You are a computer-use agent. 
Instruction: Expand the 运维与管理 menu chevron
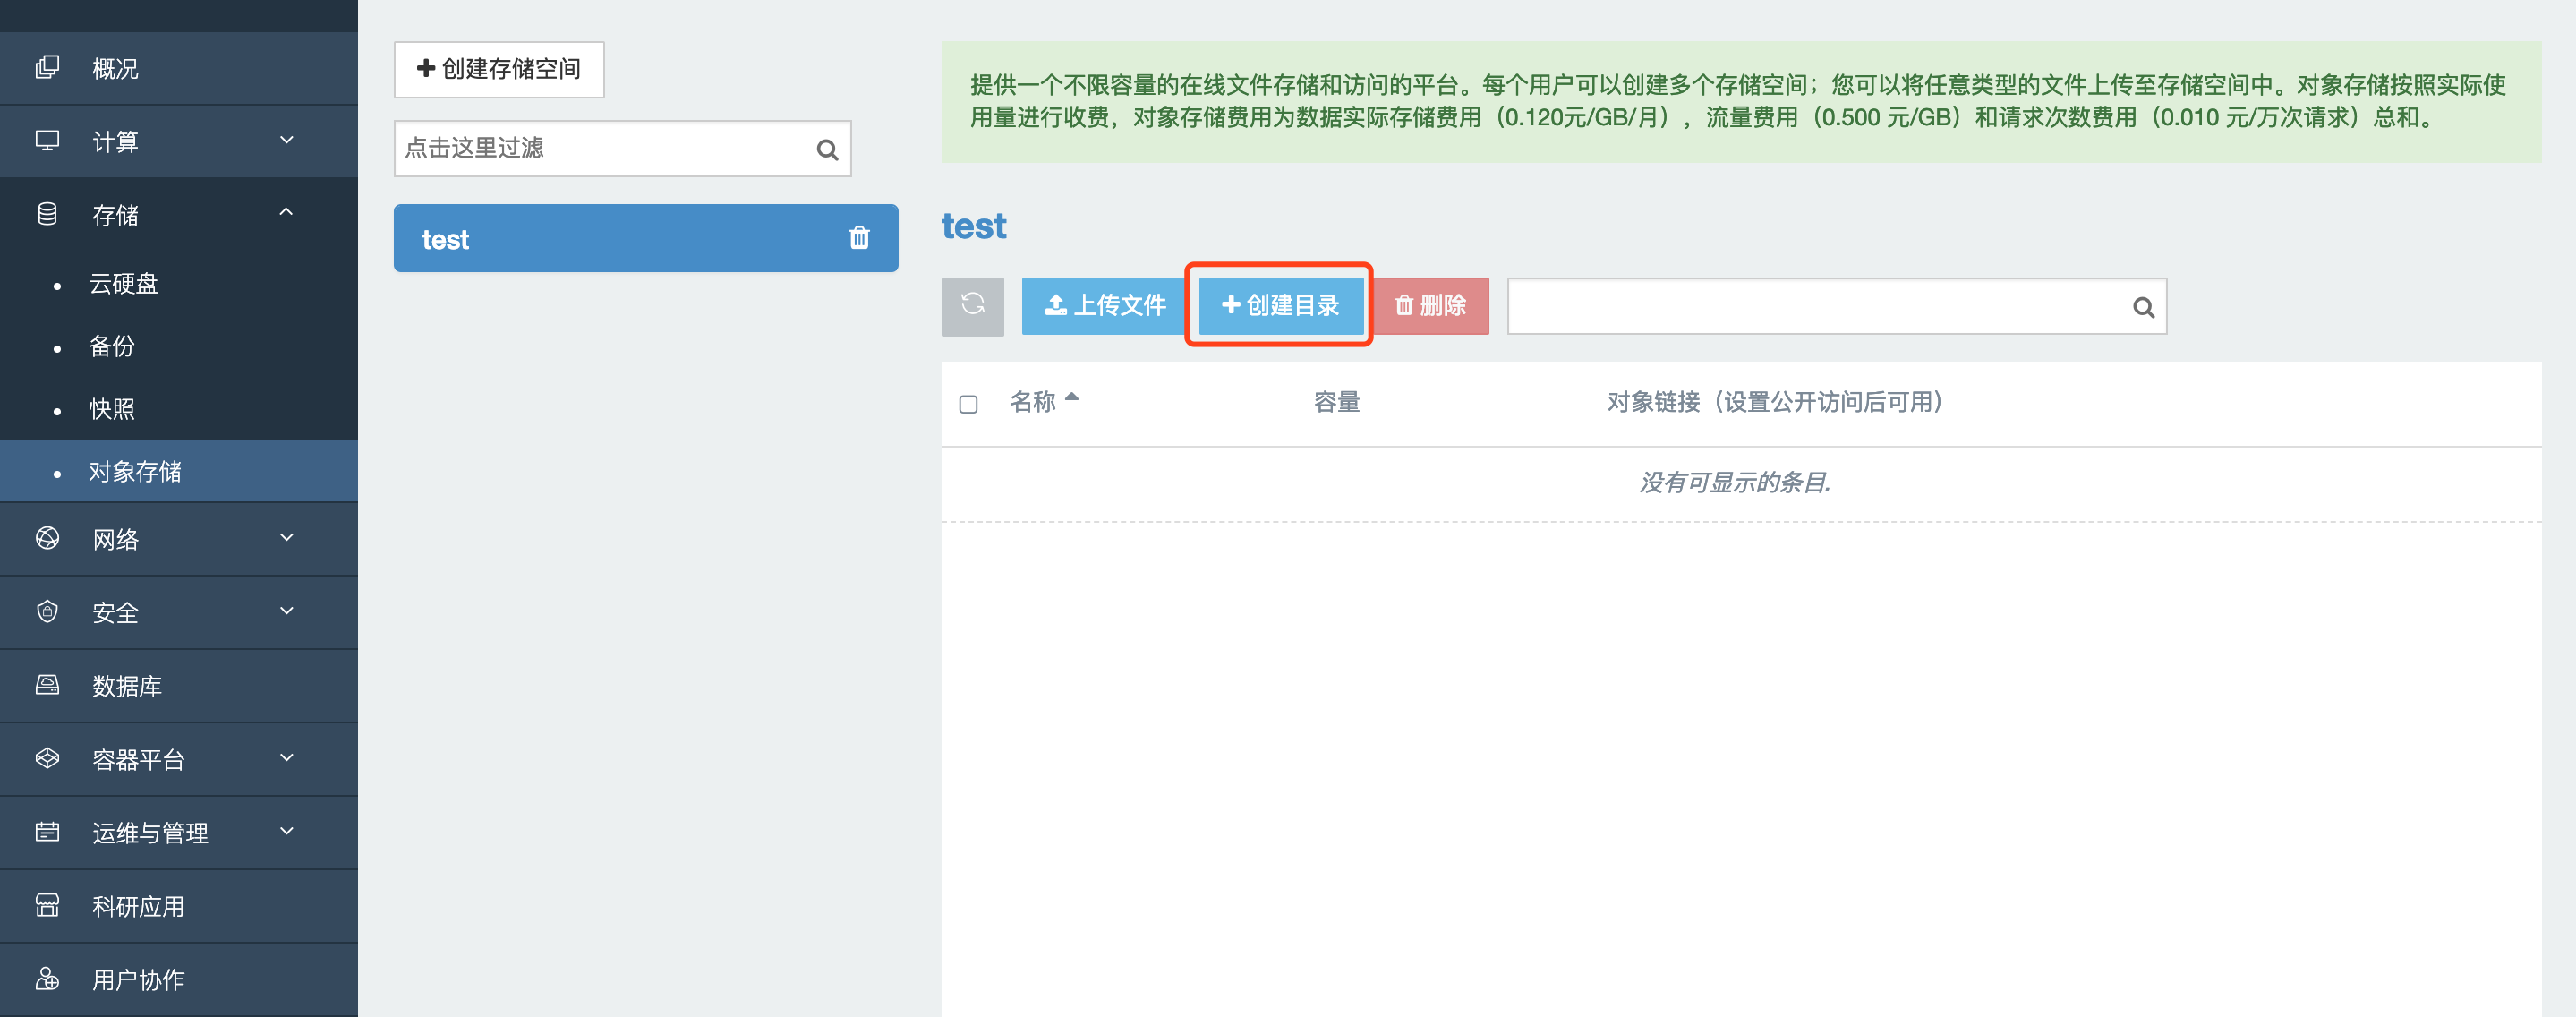click(x=287, y=831)
